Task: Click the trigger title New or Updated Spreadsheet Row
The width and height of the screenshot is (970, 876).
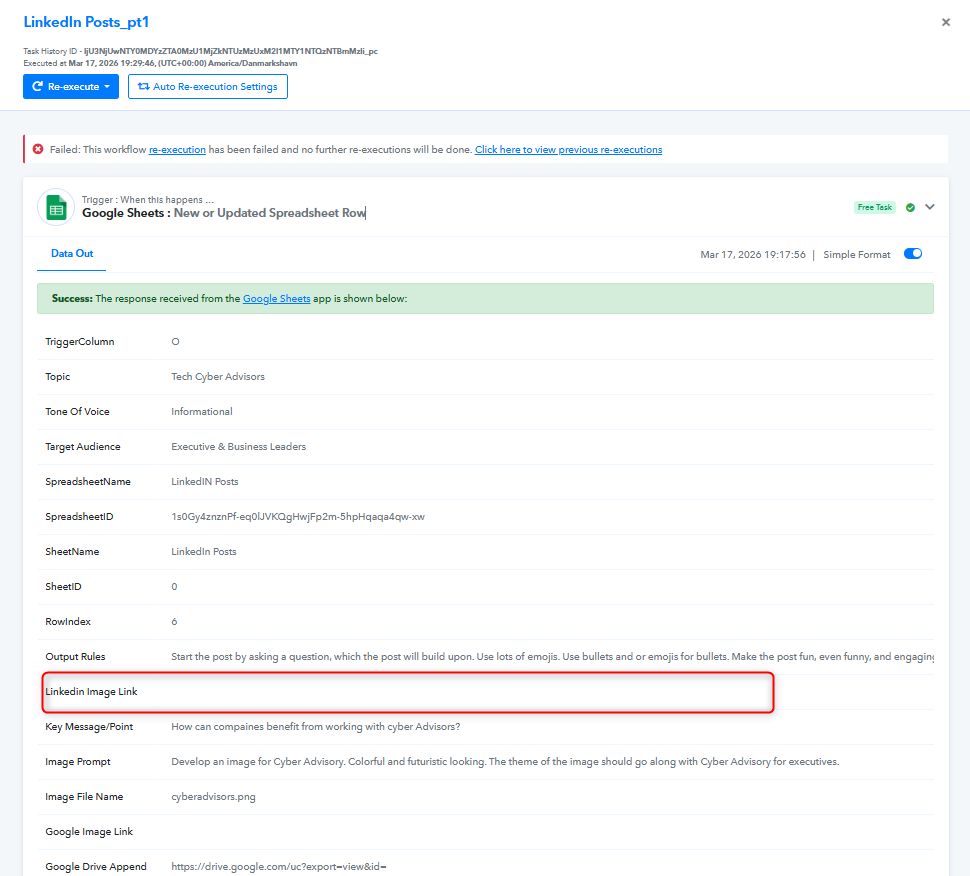Action: (x=270, y=213)
